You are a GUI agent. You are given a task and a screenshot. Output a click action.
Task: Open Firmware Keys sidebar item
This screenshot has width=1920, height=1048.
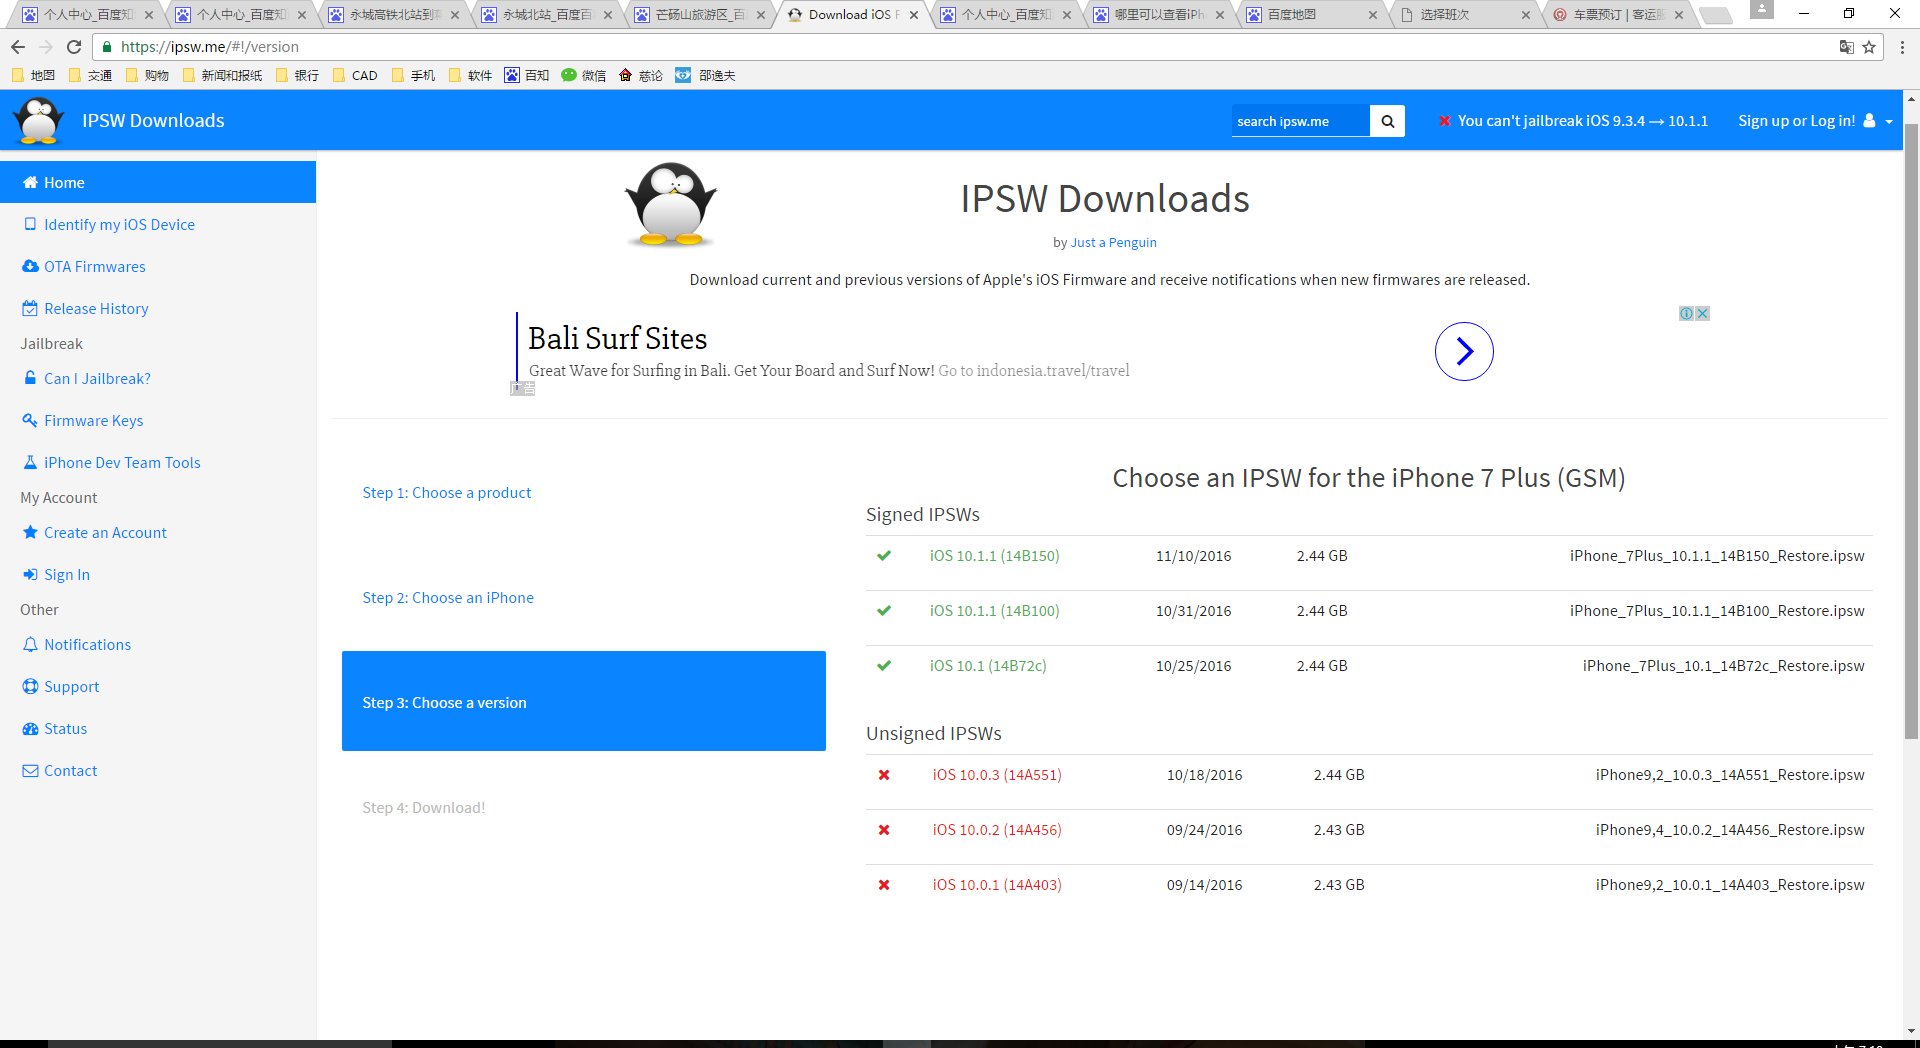pos(93,421)
